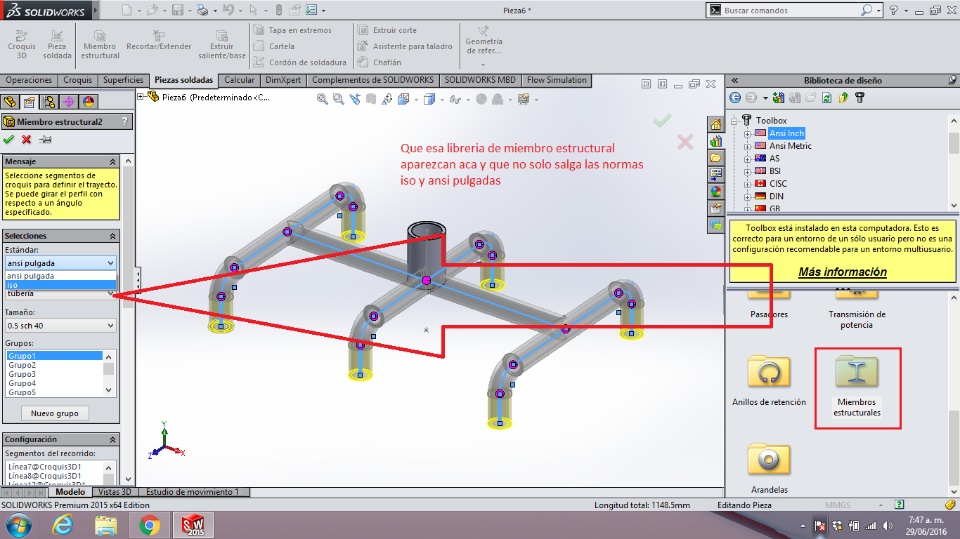Open the Flow Simulation tab

pos(557,80)
